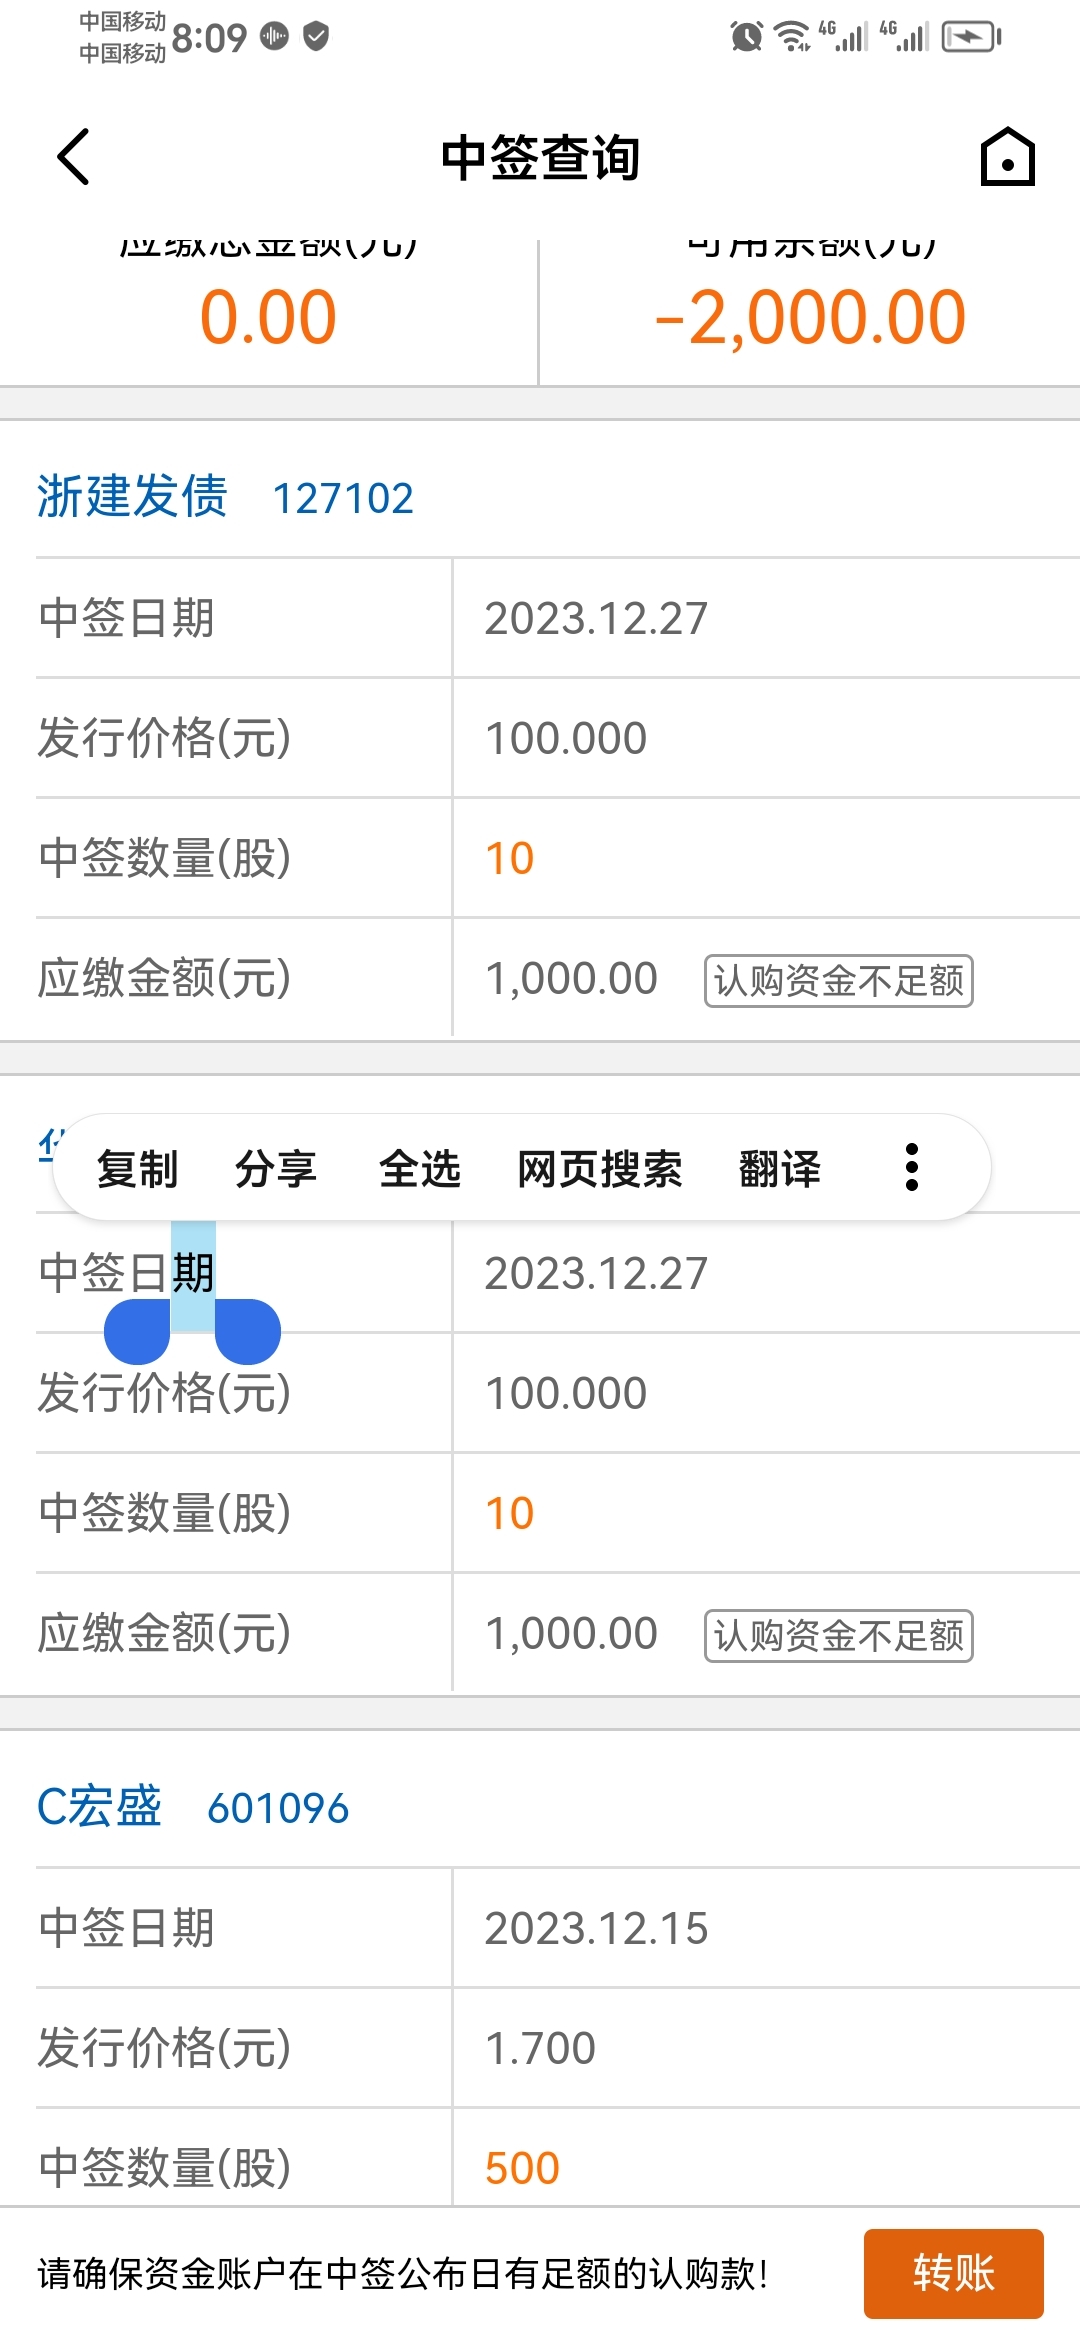Tap the orange 转账 button
The width and height of the screenshot is (1080, 2340).
tap(954, 2273)
